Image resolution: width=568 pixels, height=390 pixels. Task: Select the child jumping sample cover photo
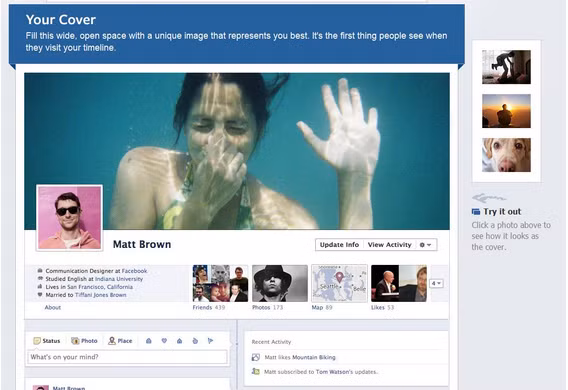coord(506,67)
